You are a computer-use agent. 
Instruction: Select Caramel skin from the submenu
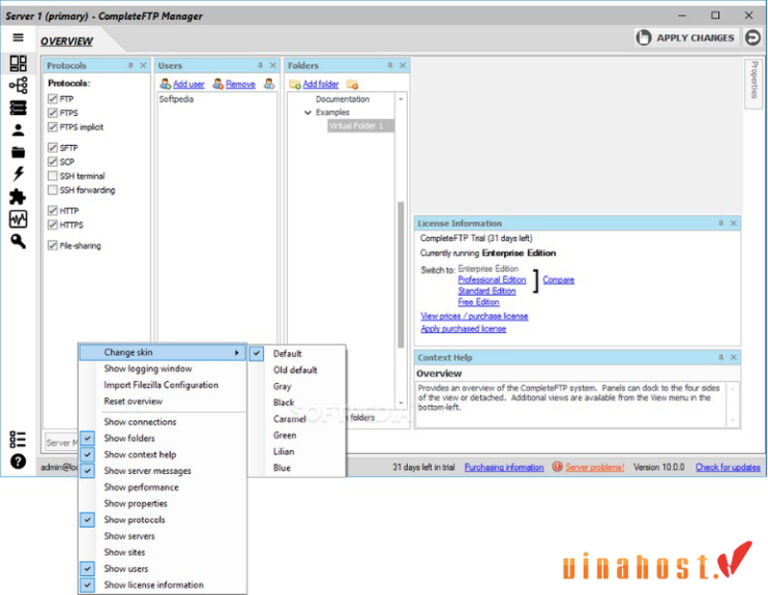[x=290, y=419]
